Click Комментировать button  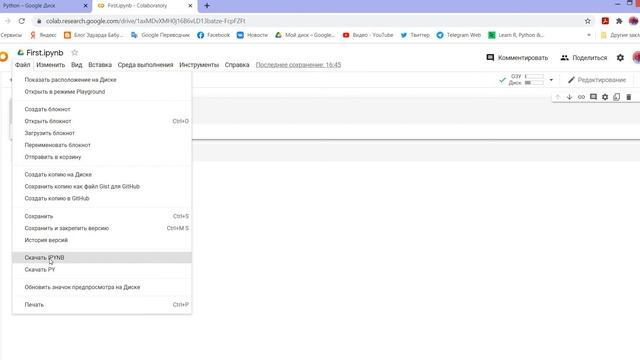pyautogui.click(x=517, y=58)
